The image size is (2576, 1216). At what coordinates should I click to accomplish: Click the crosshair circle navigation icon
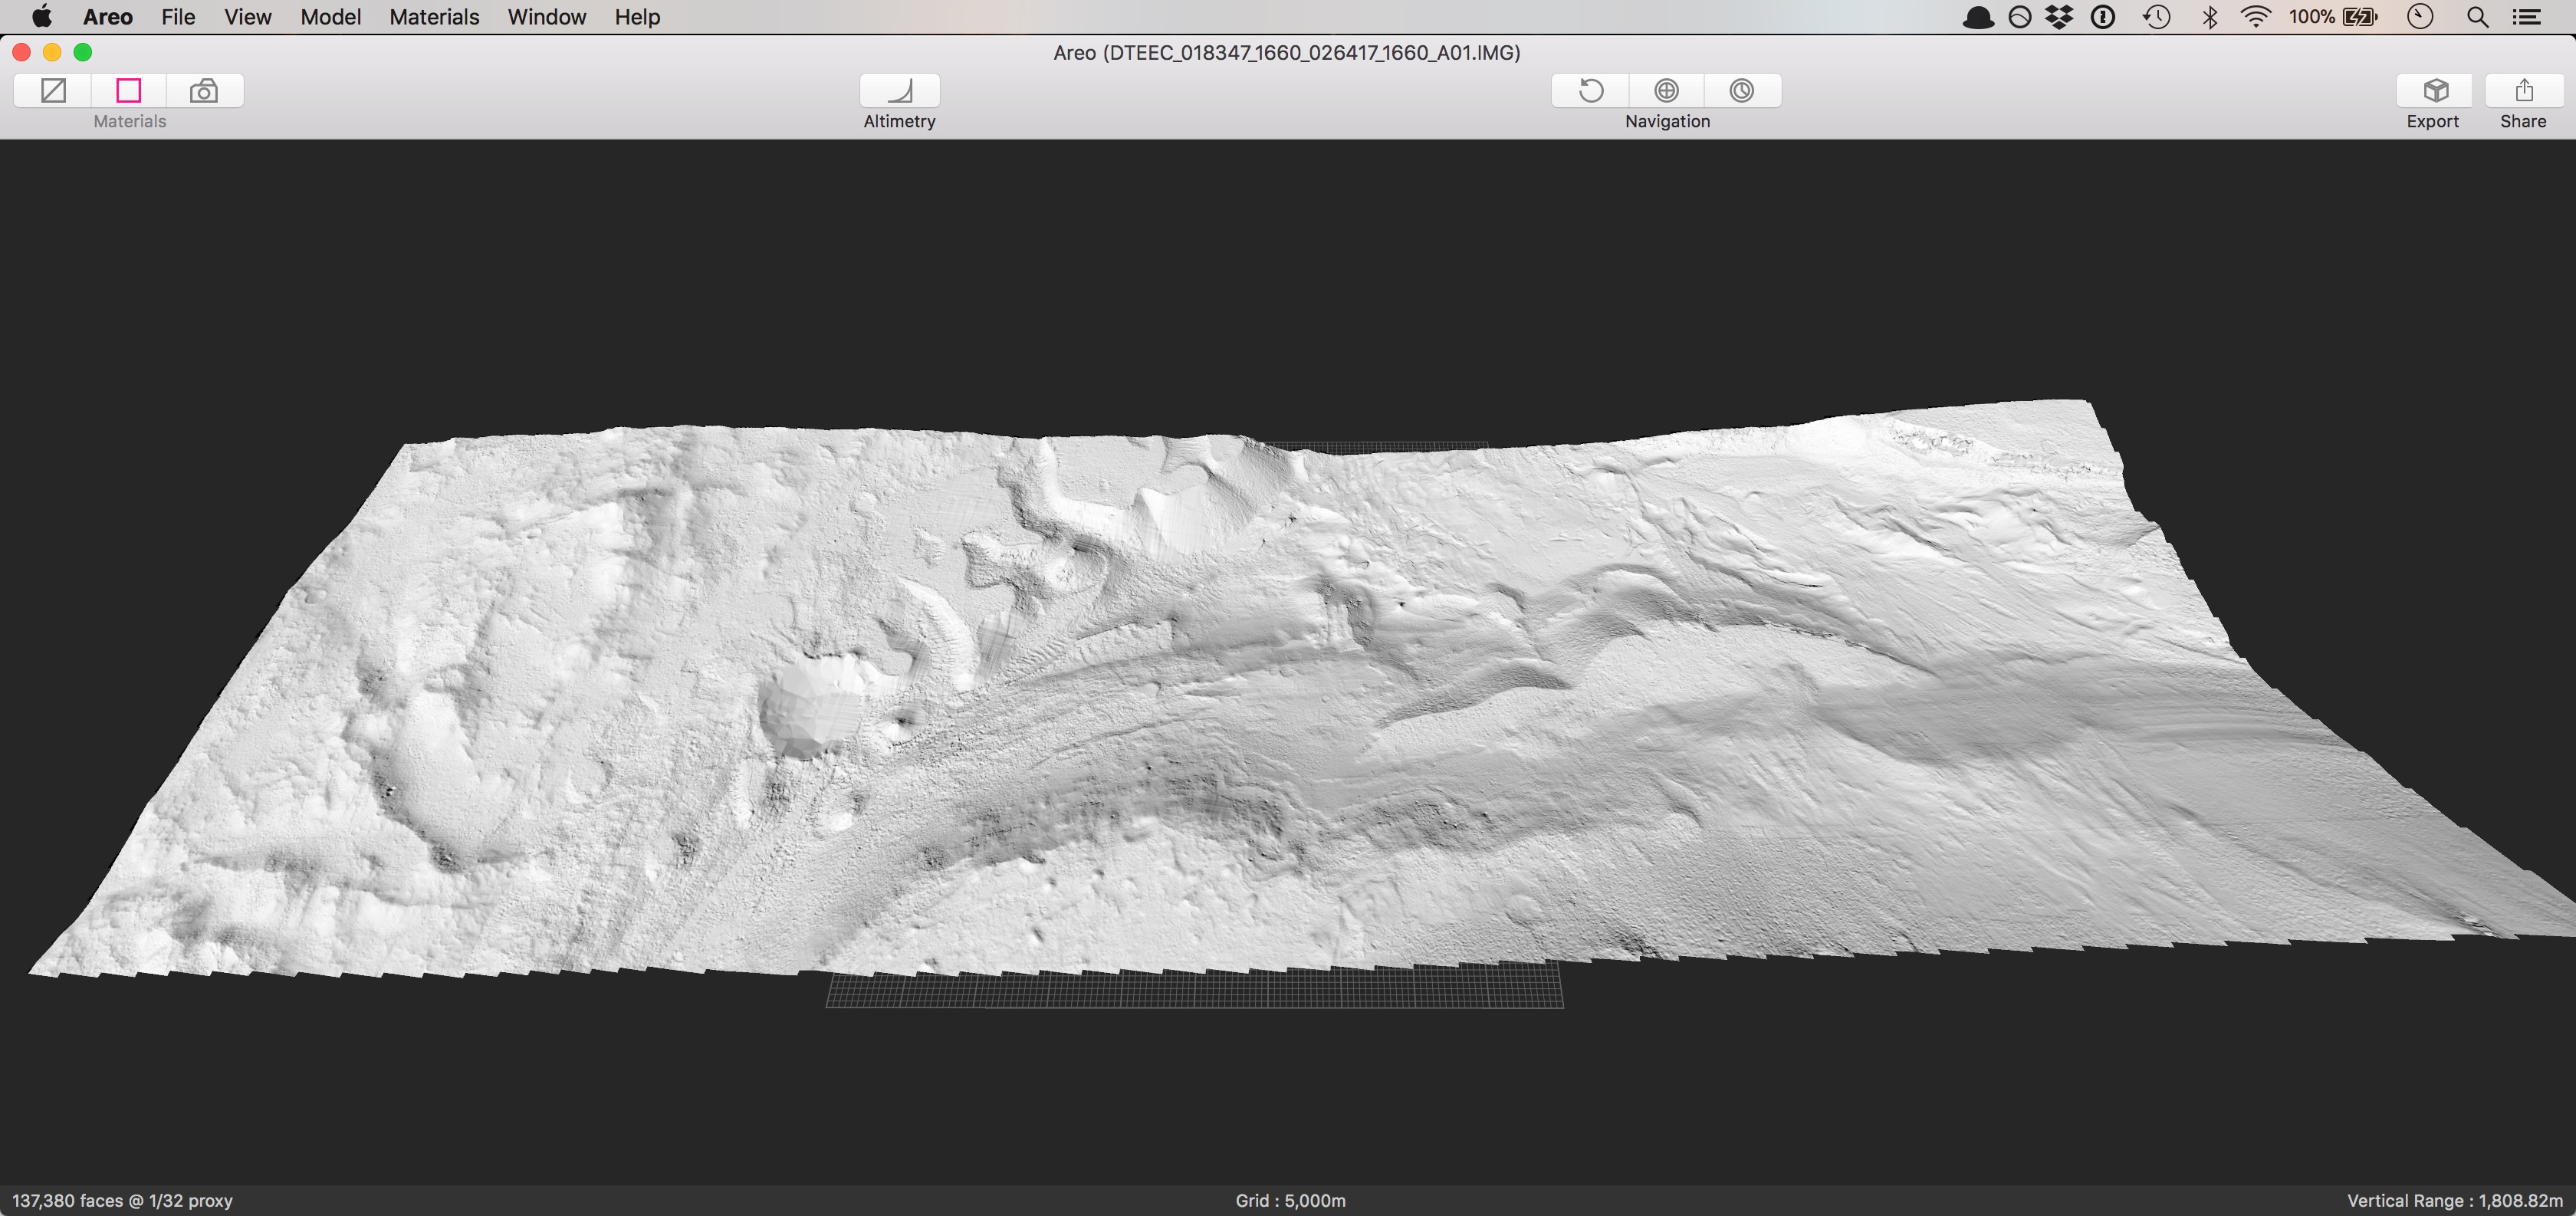coord(1666,91)
